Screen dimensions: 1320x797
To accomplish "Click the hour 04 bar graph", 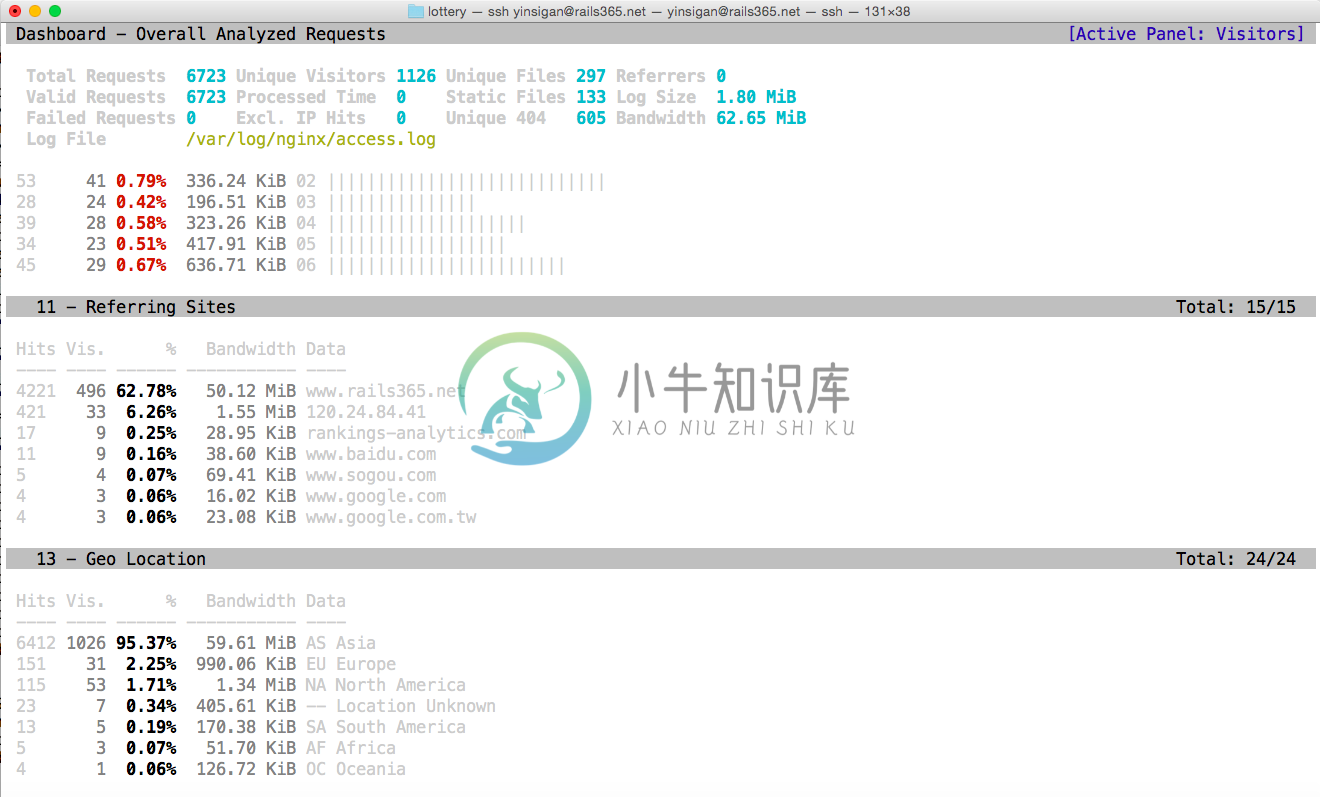I will pyautogui.click(x=426, y=223).
